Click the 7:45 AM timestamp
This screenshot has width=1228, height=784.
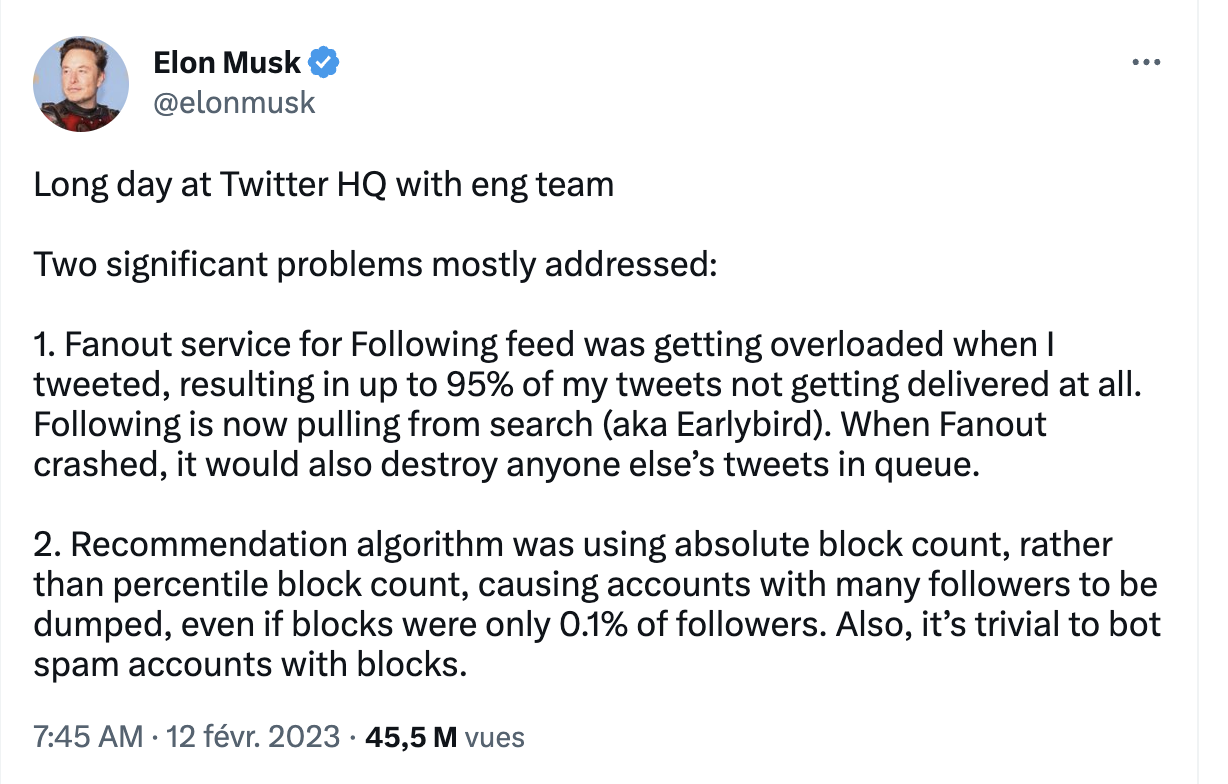(x=88, y=738)
